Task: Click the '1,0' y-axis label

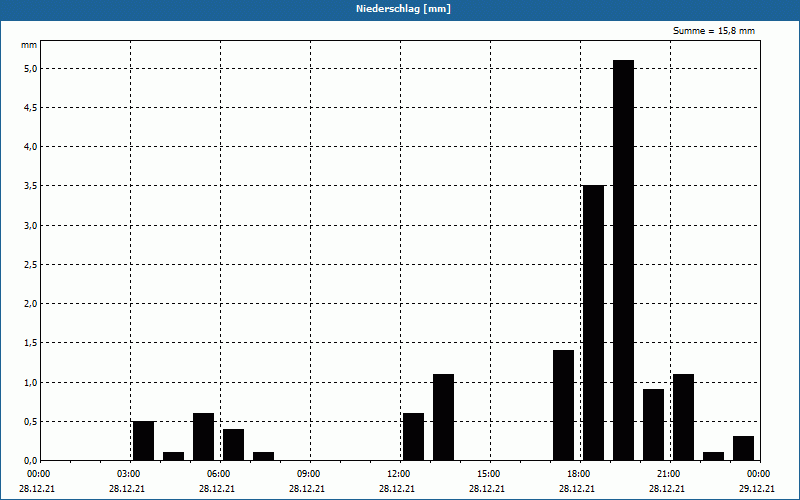Action: pos(30,382)
